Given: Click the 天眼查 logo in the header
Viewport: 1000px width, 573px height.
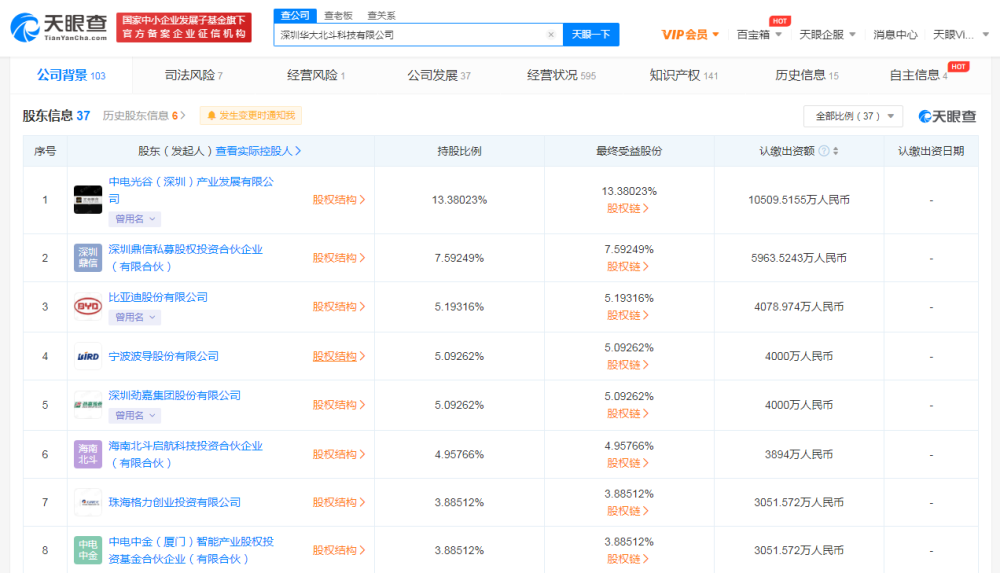Looking at the screenshot, I should click(x=57, y=27).
